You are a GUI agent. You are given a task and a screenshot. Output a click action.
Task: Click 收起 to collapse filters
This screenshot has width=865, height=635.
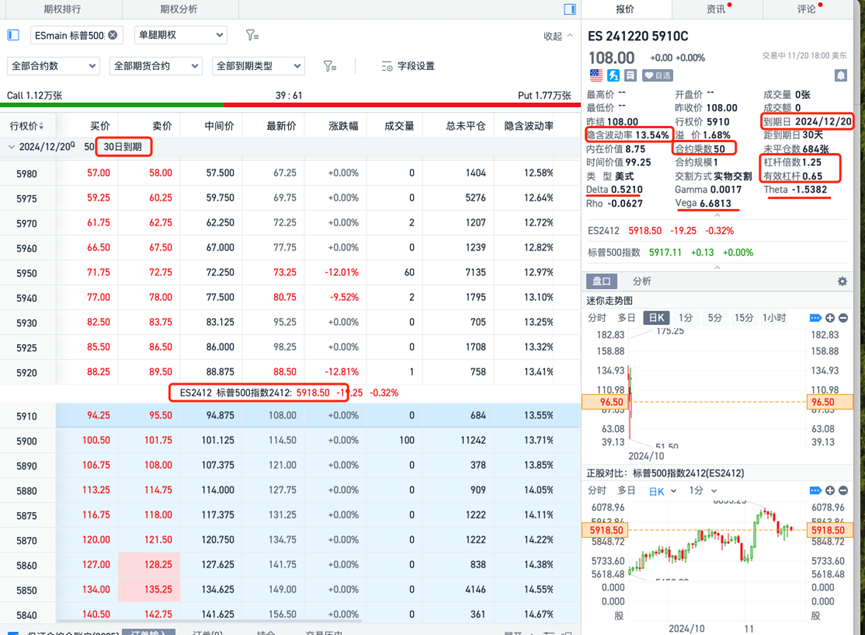pyautogui.click(x=556, y=35)
